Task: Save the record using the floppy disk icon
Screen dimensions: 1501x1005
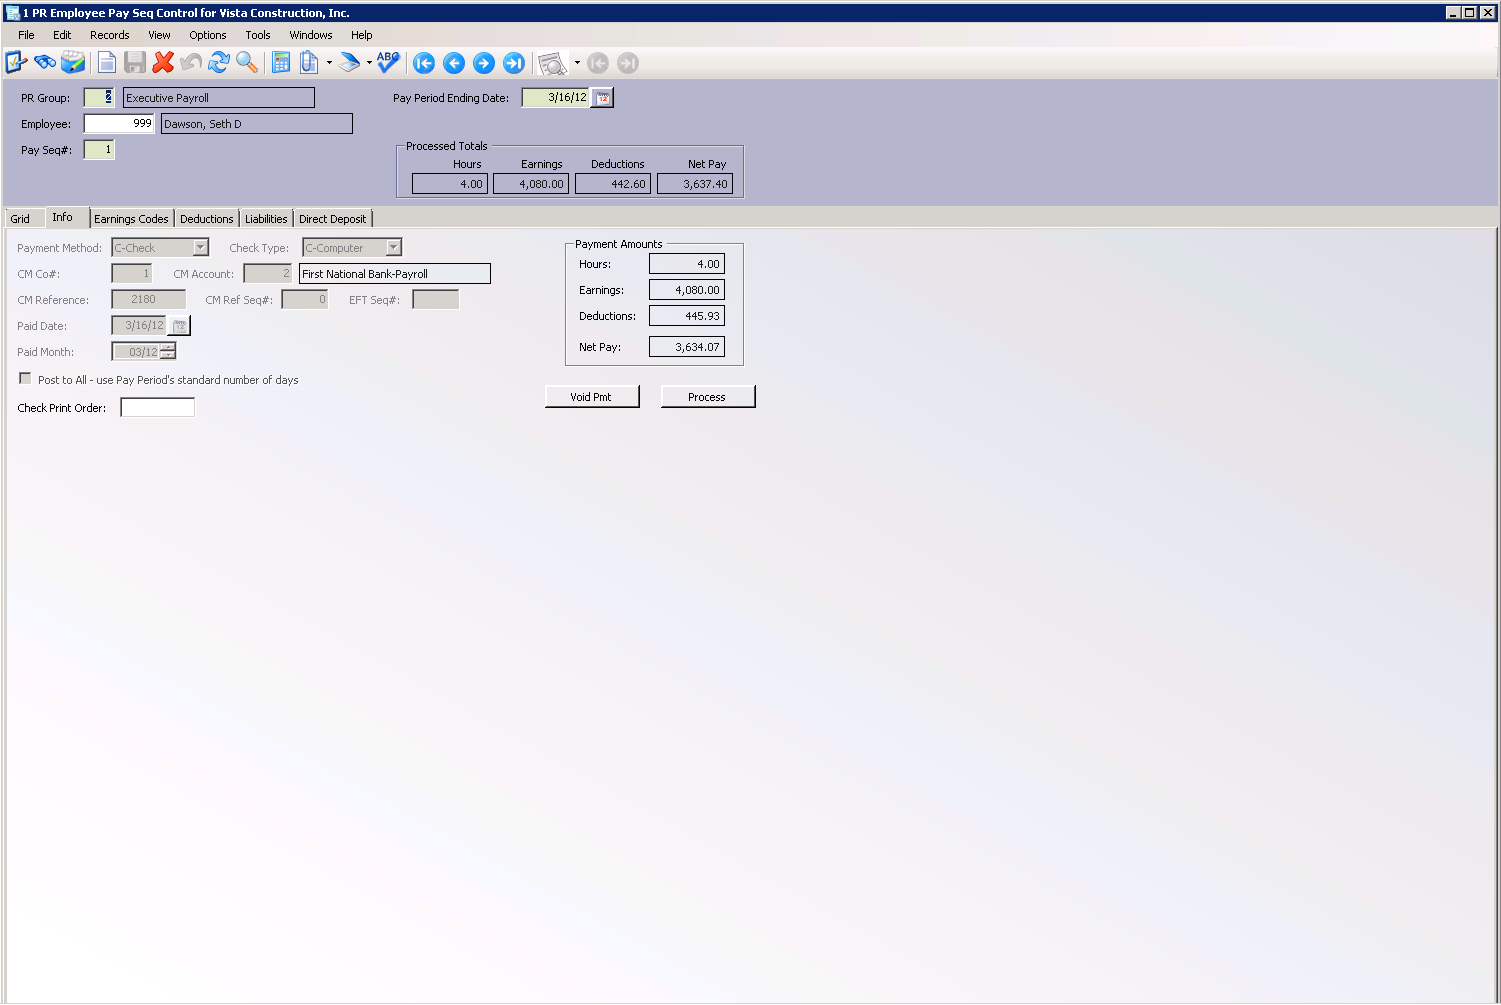Action: (135, 63)
